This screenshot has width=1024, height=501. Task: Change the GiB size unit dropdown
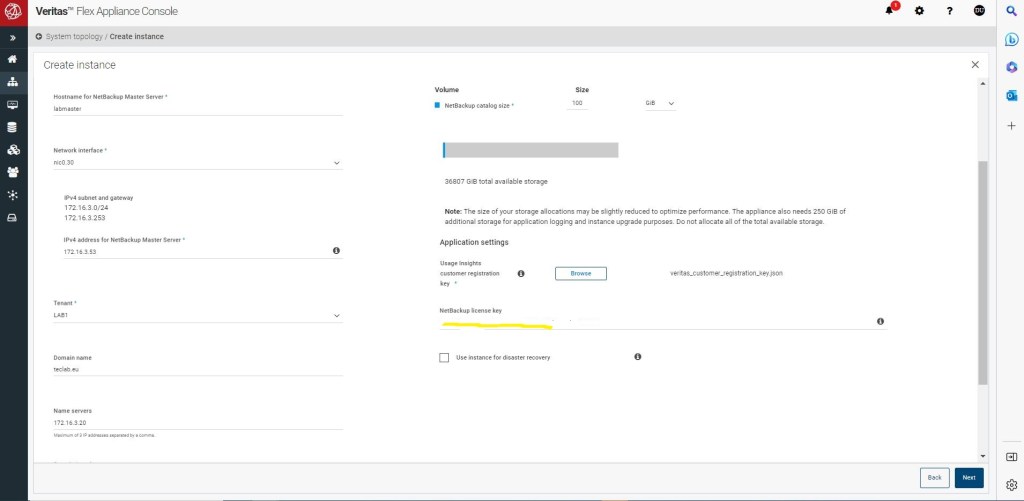click(659, 104)
